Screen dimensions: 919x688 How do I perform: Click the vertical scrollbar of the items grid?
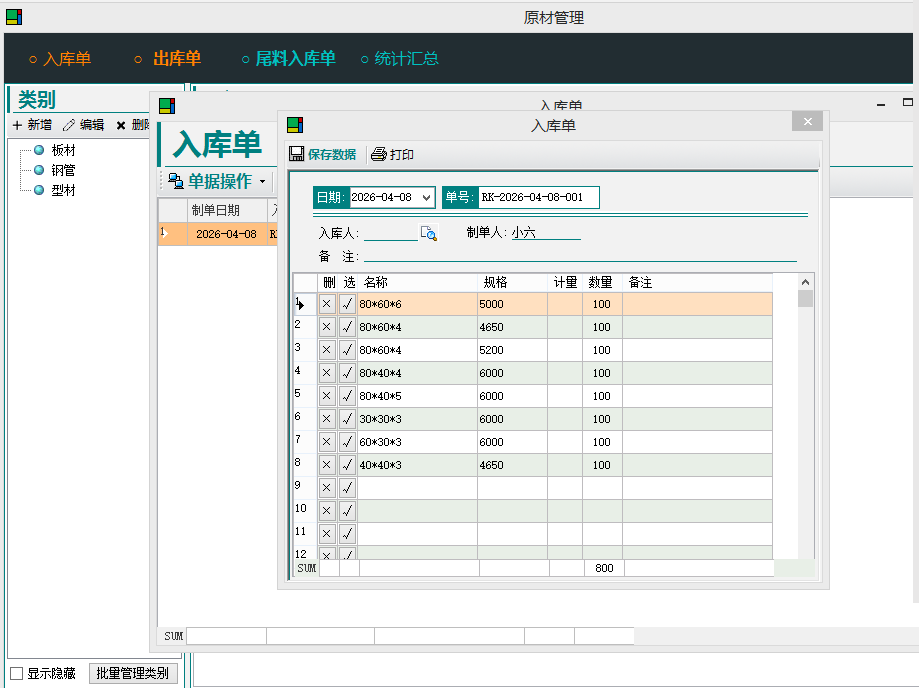805,420
